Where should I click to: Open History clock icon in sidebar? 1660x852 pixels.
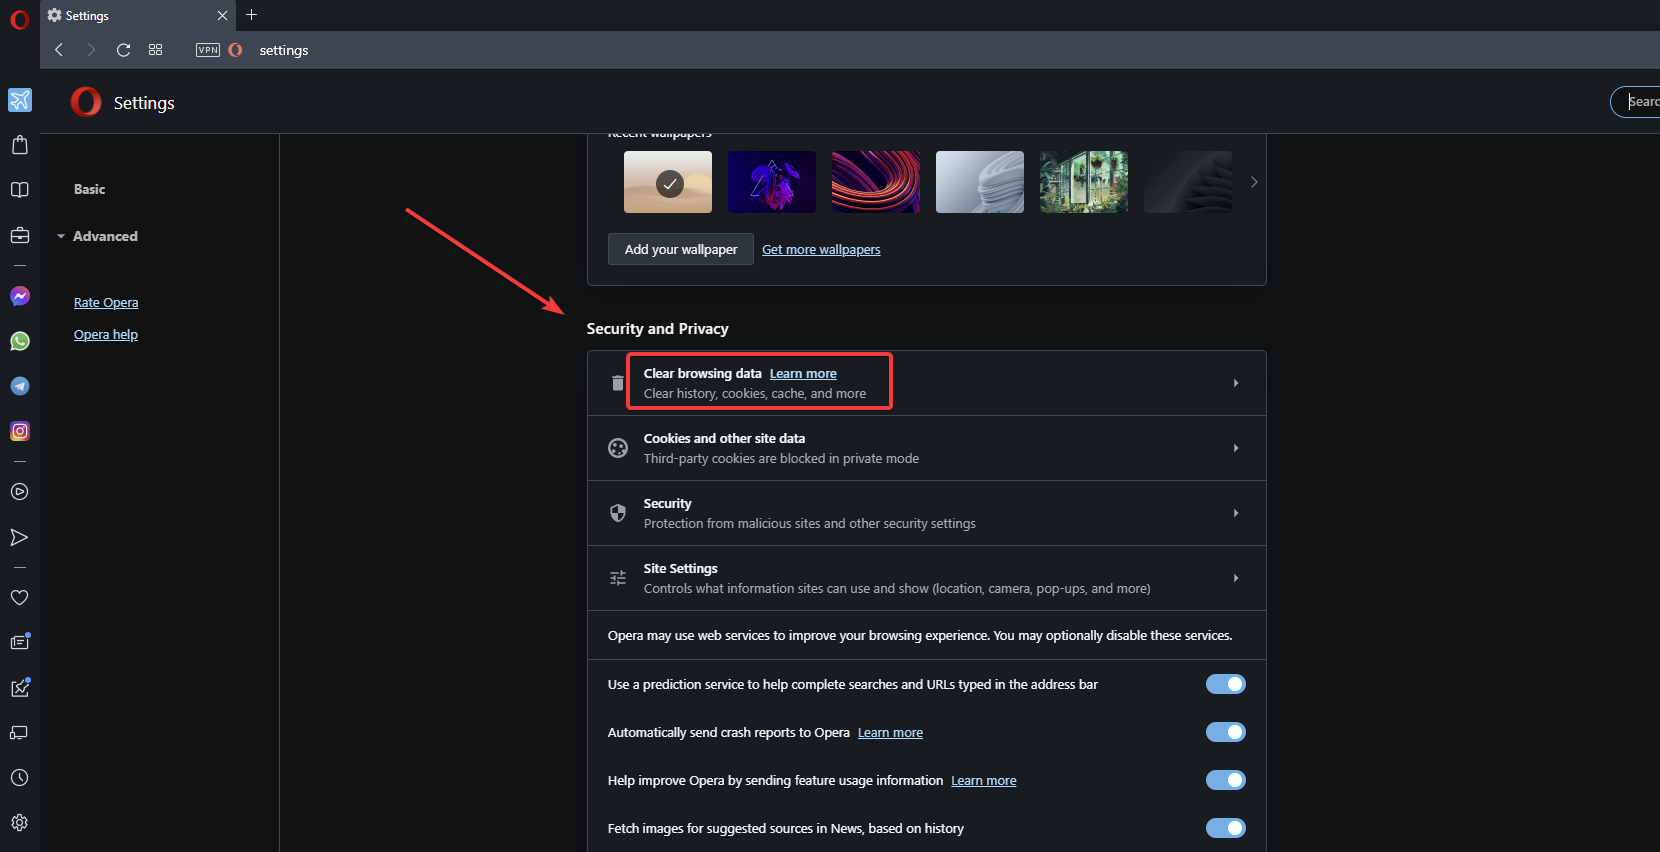click(20, 778)
